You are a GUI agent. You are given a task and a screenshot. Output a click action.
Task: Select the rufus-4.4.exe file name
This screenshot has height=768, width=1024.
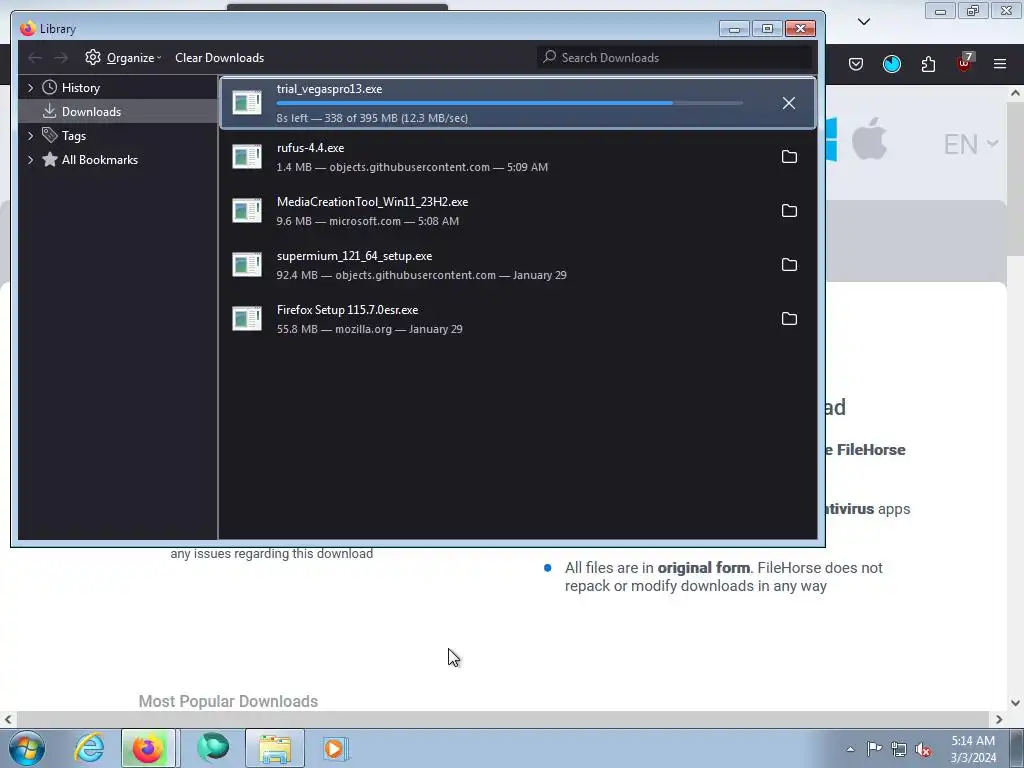[x=310, y=148]
